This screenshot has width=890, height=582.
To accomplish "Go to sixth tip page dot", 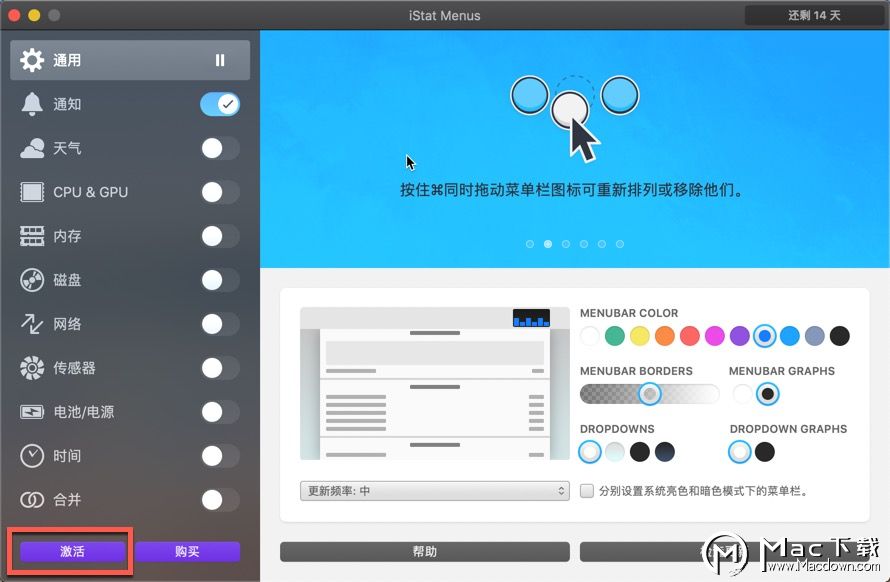I will pos(620,244).
